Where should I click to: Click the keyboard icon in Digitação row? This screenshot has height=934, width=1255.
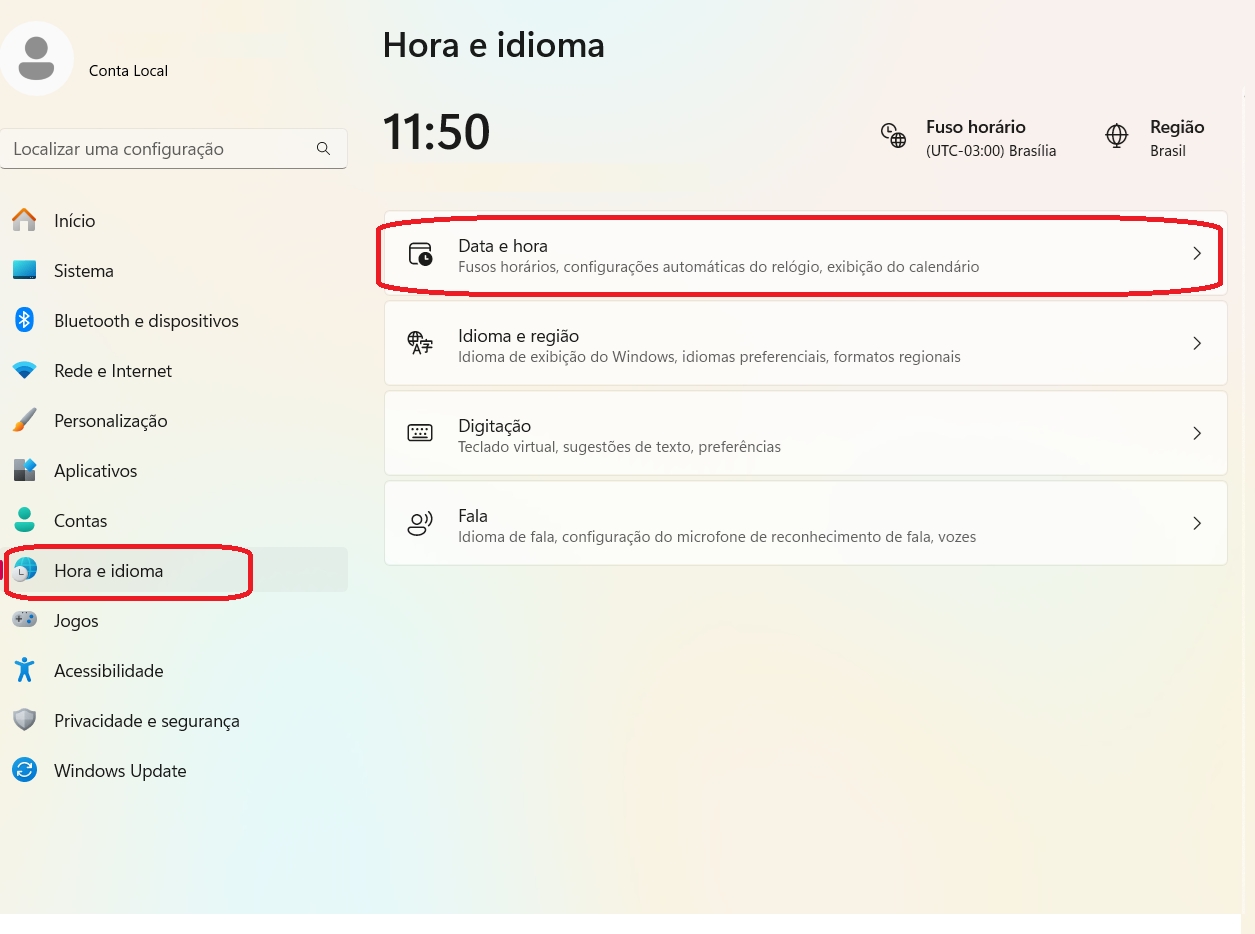point(420,433)
